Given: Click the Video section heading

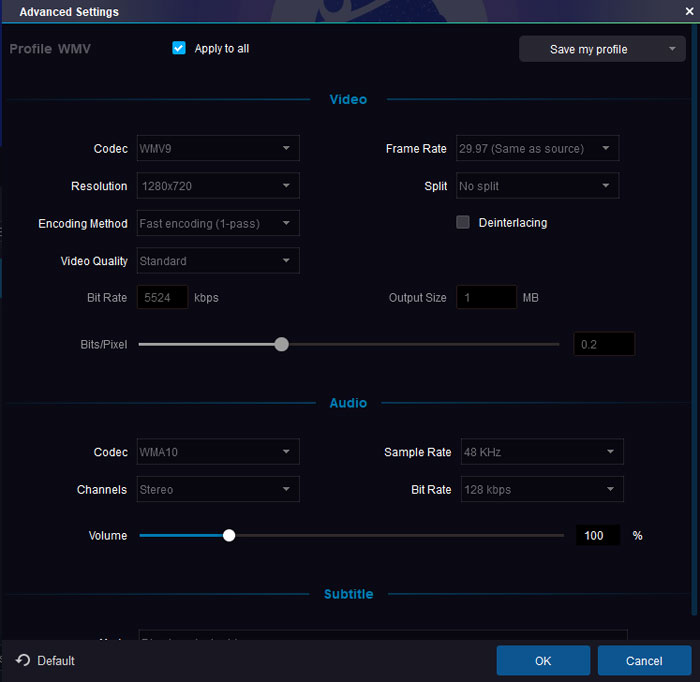Looking at the screenshot, I should pos(348,99).
